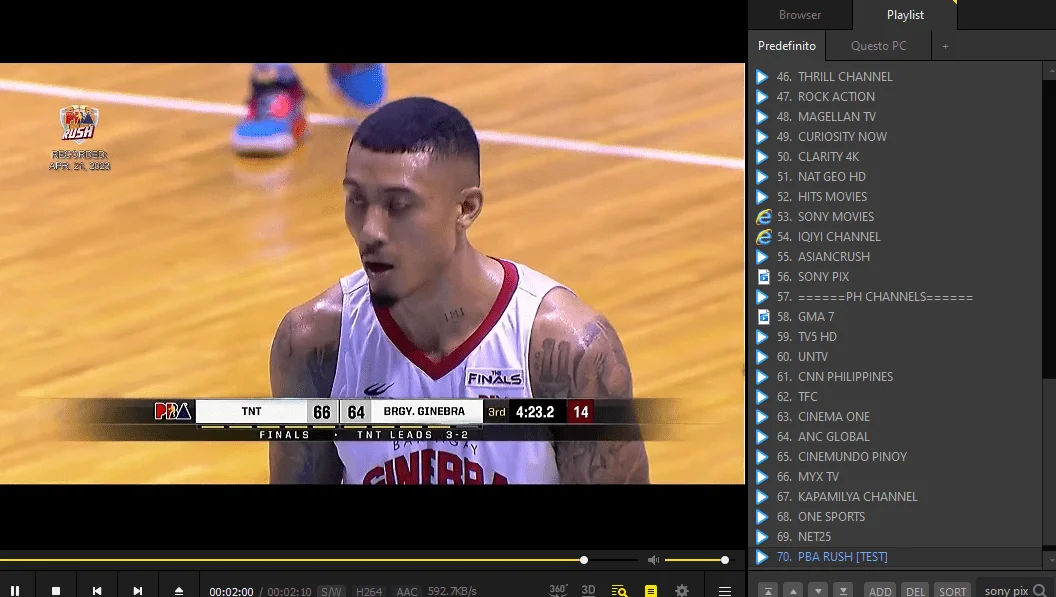Viewport: 1056px width, 597px height.
Task: Click the S/W decoder indicator
Action: (x=331, y=591)
